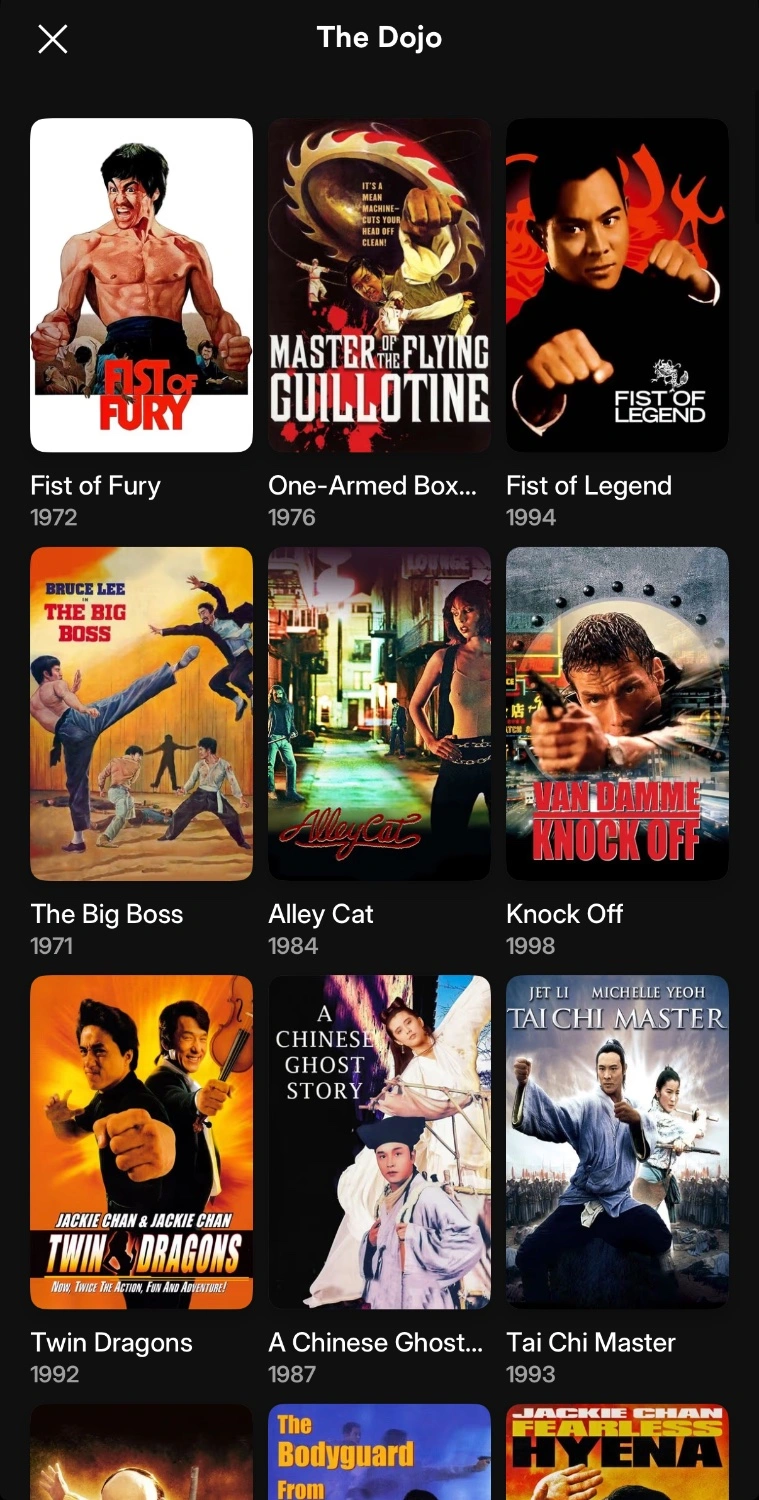Select the Fist of Legend poster
This screenshot has width=759, height=1500.
(617, 285)
